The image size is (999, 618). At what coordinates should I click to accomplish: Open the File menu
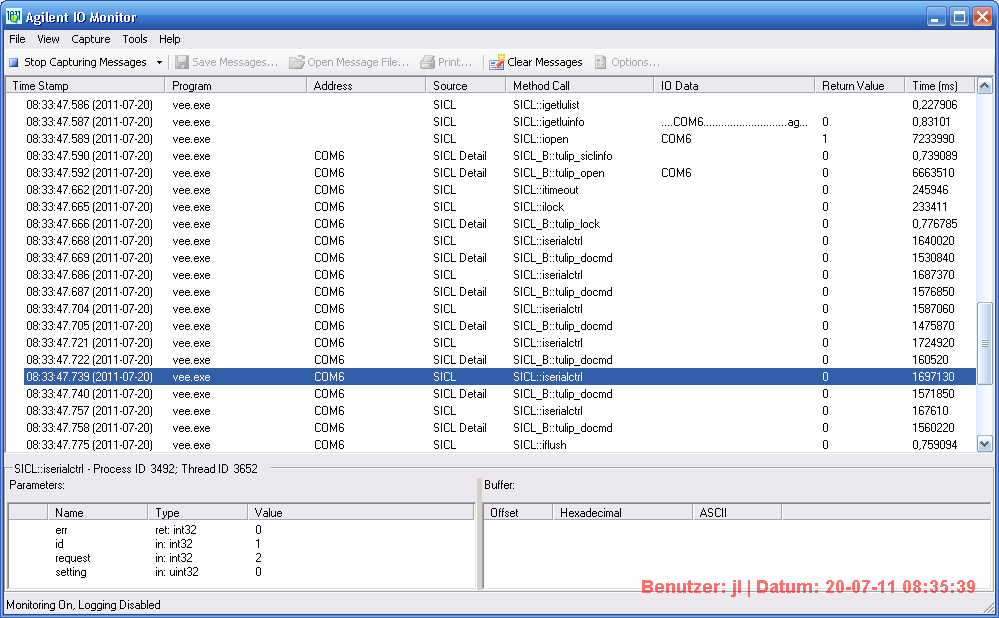pos(17,39)
